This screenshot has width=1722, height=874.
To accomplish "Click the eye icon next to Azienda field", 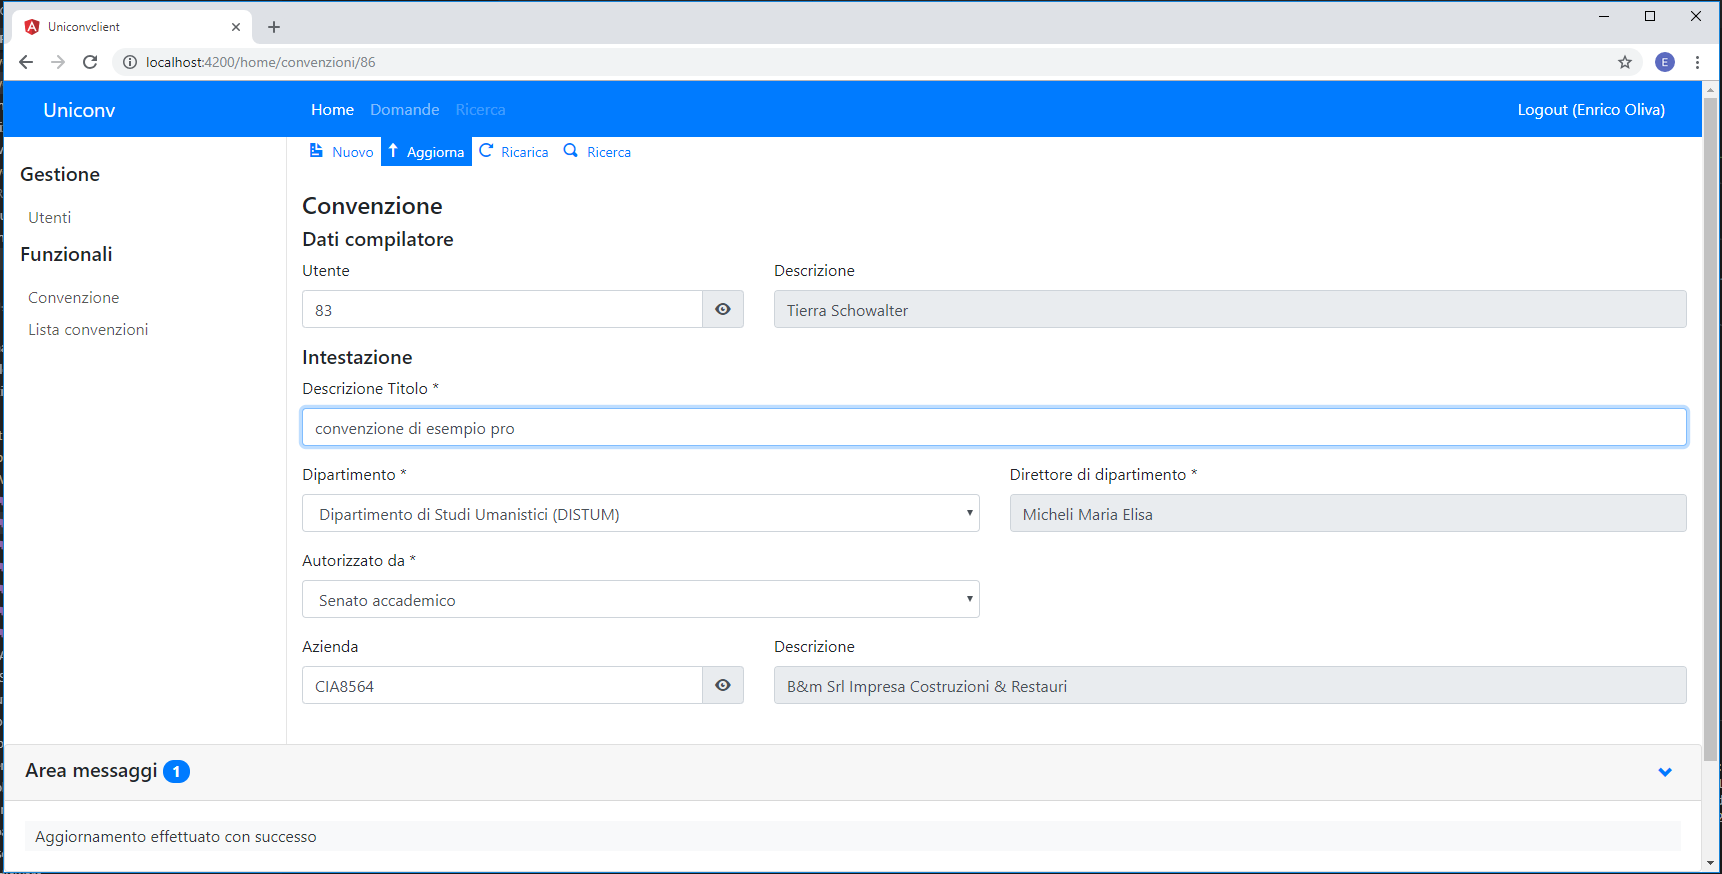I will [723, 686].
